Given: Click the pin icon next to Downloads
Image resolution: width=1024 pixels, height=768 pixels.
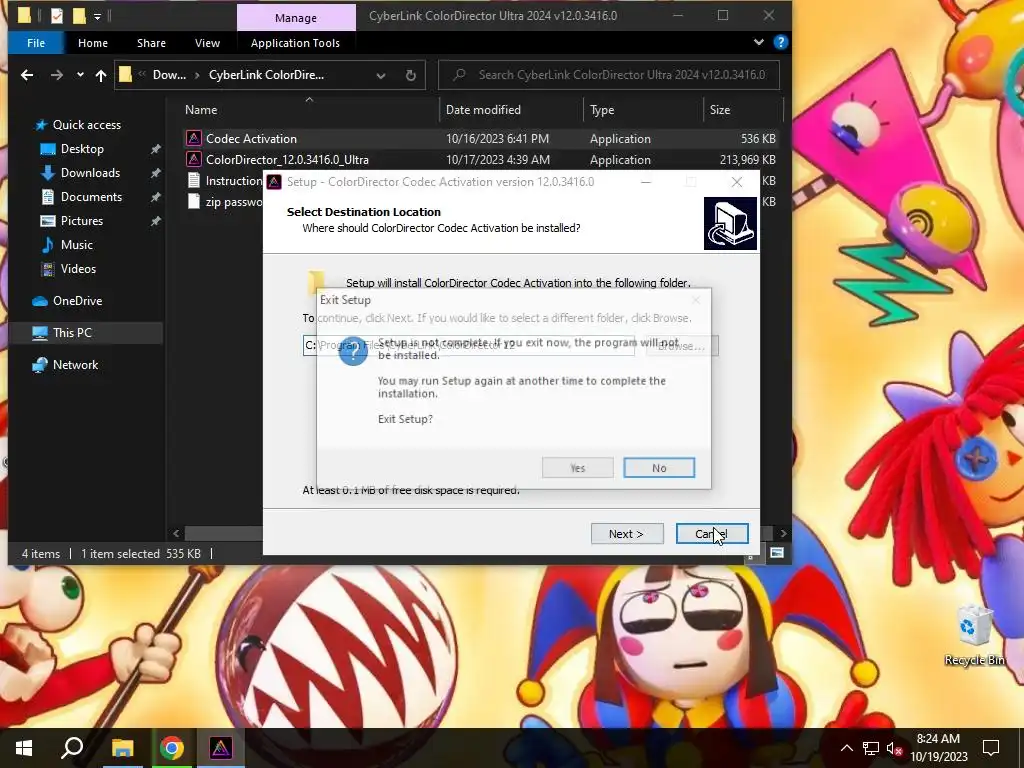Looking at the screenshot, I should tap(155, 173).
